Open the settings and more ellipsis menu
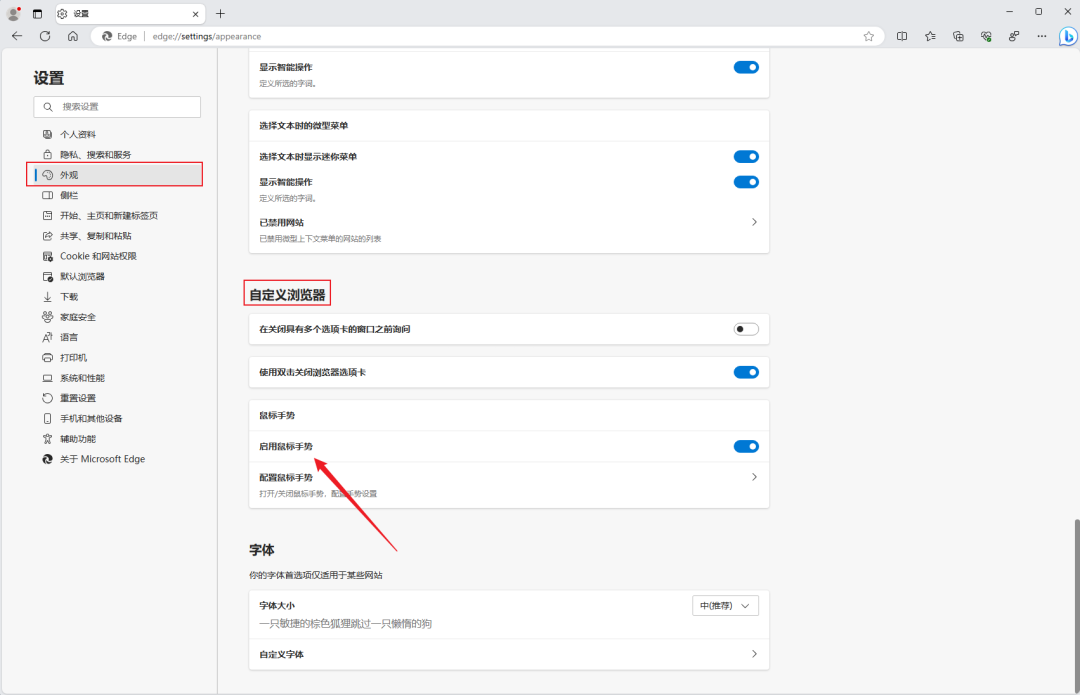1080x695 pixels. coord(1041,37)
